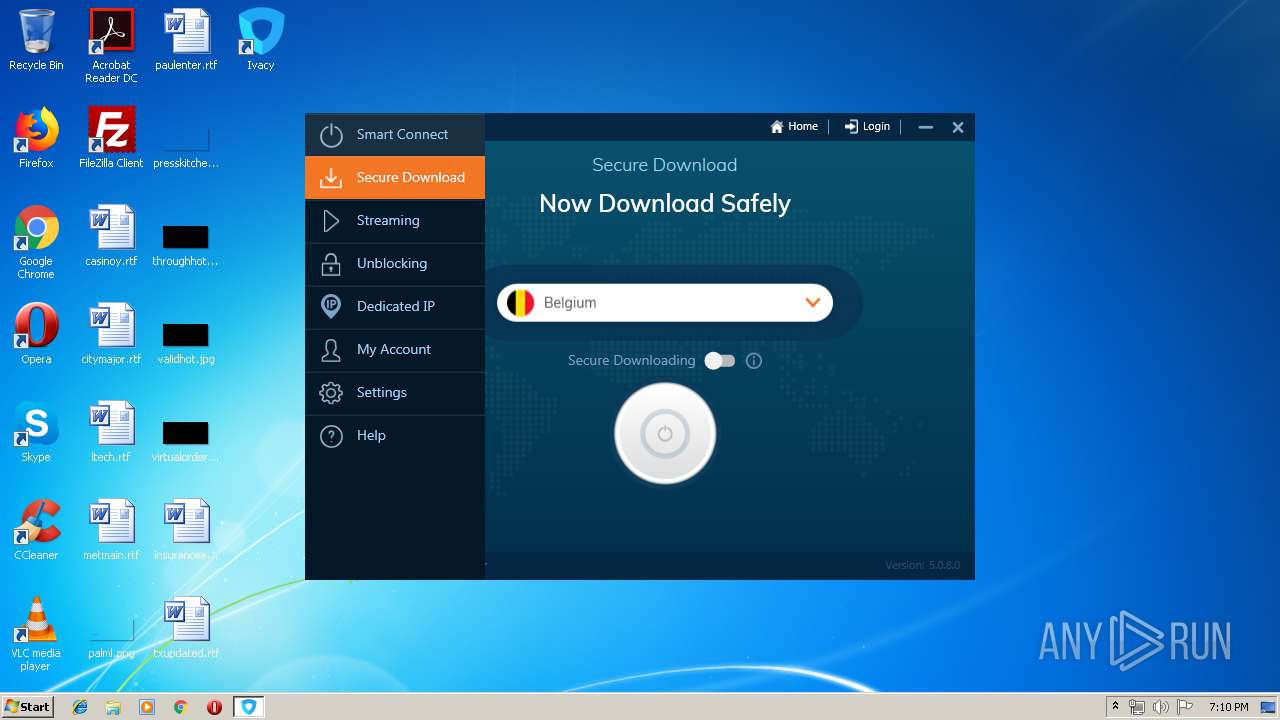Open the Smart Connect section

[x=395, y=134]
